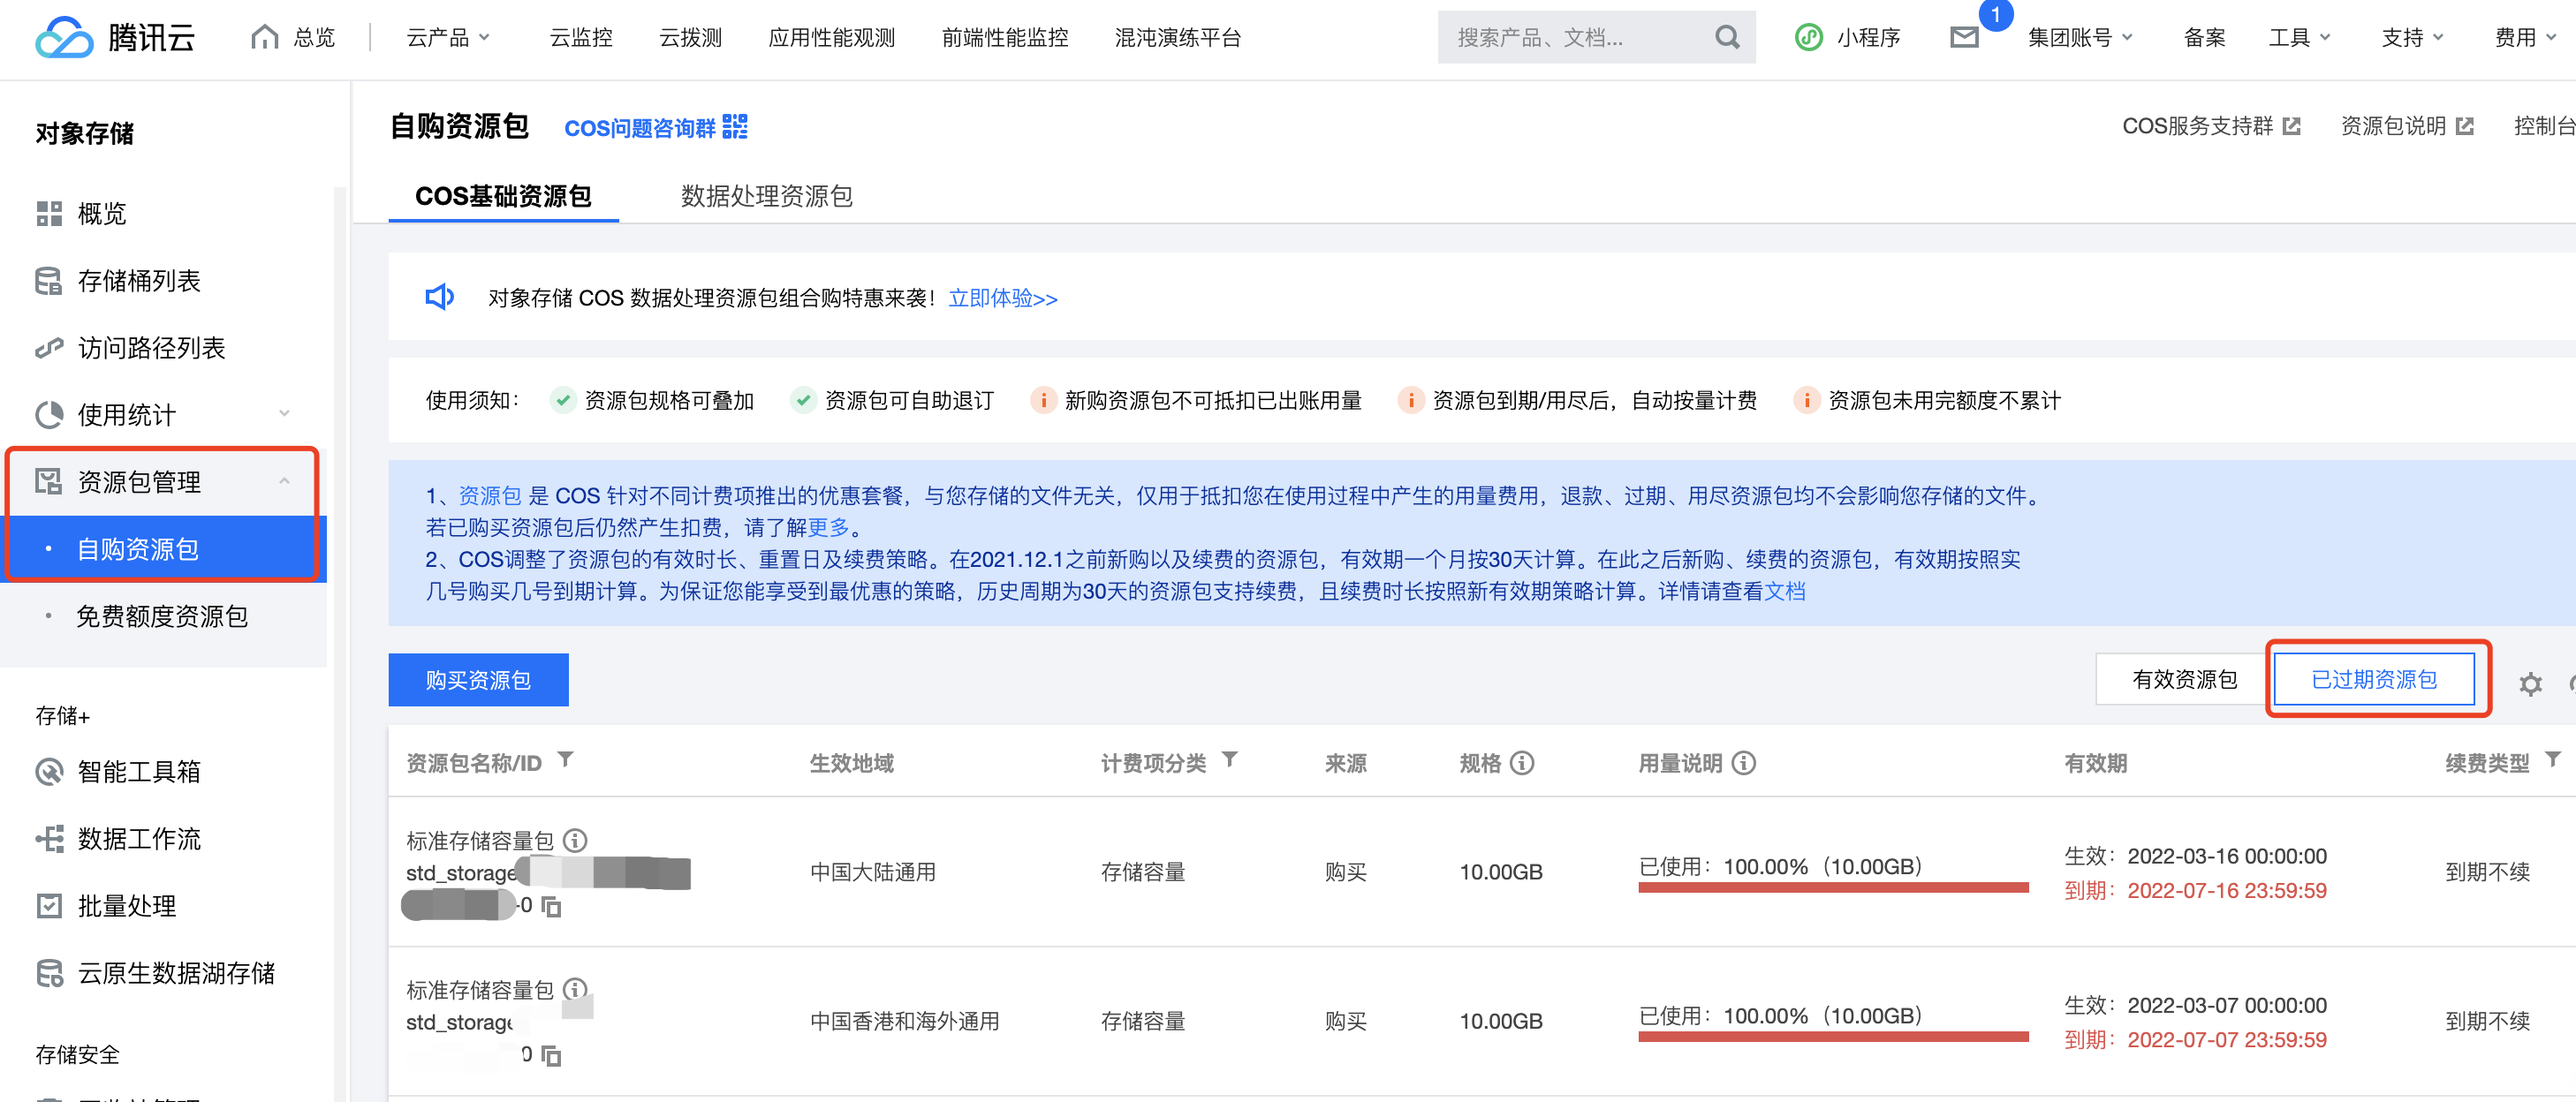Click the 更多 link in notice

pyautogui.click(x=828, y=527)
